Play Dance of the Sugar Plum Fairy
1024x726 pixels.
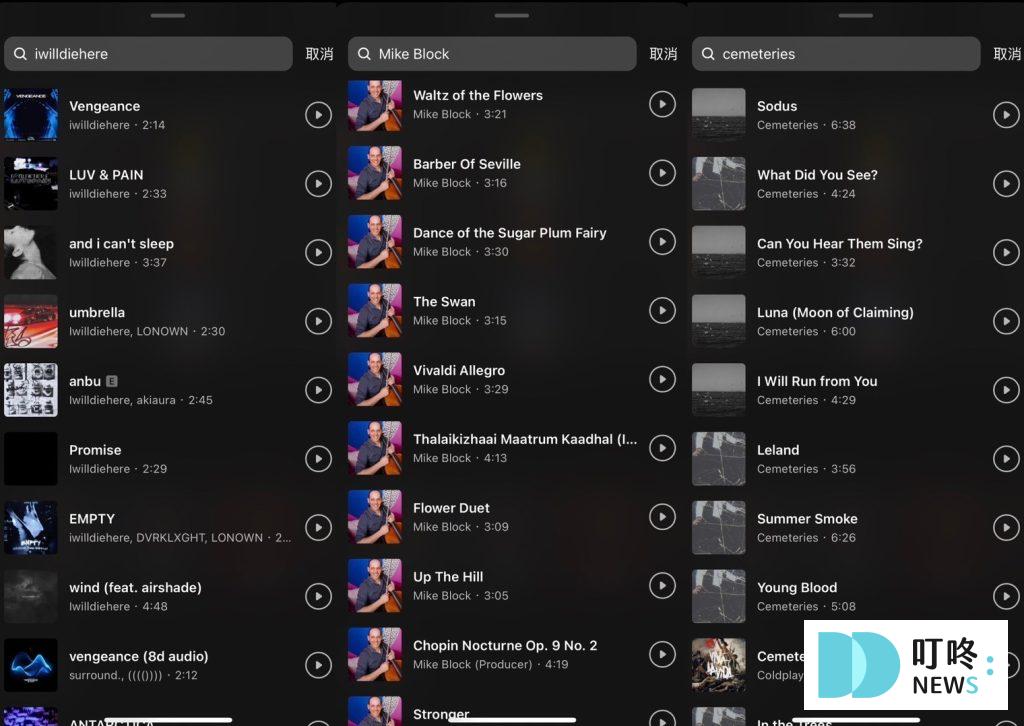pyautogui.click(x=662, y=242)
